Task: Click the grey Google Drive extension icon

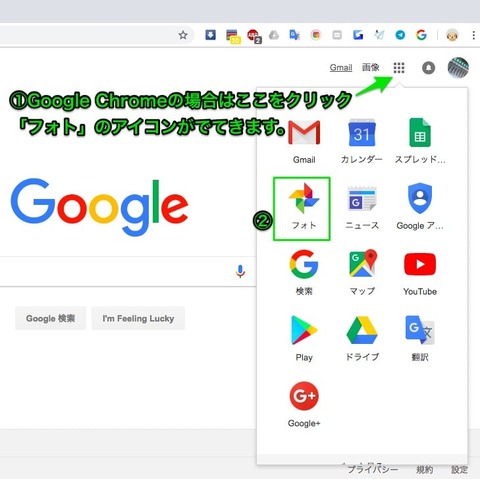Action: [x=274, y=35]
